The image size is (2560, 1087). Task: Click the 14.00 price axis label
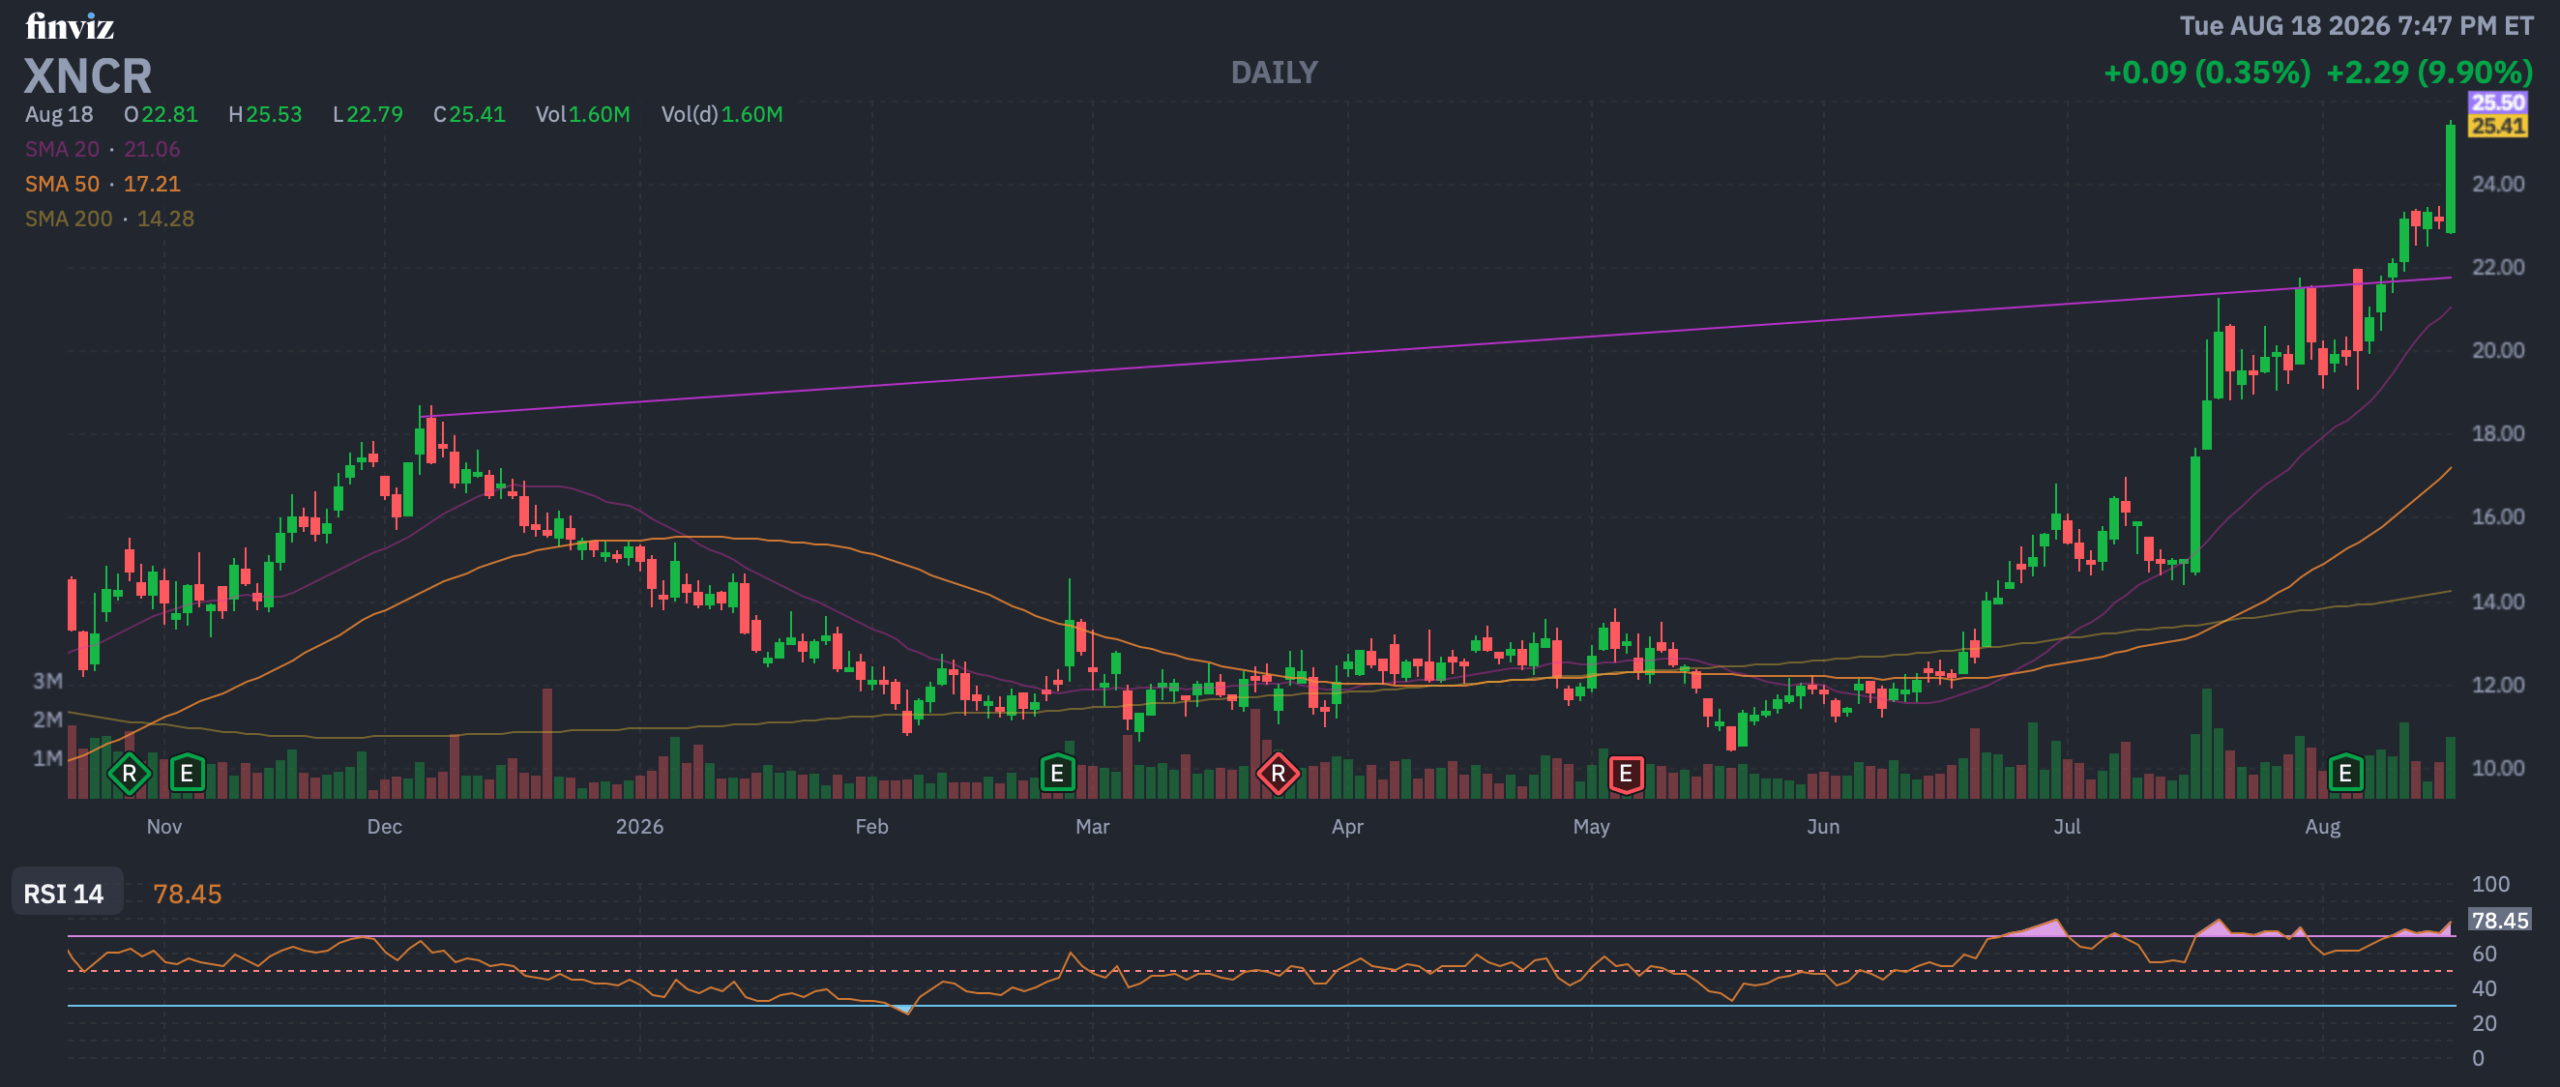2498,601
